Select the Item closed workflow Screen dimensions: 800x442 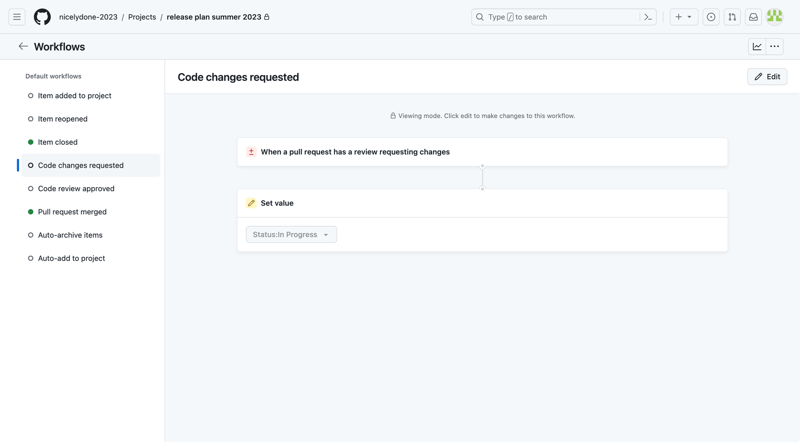(x=90, y=142)
